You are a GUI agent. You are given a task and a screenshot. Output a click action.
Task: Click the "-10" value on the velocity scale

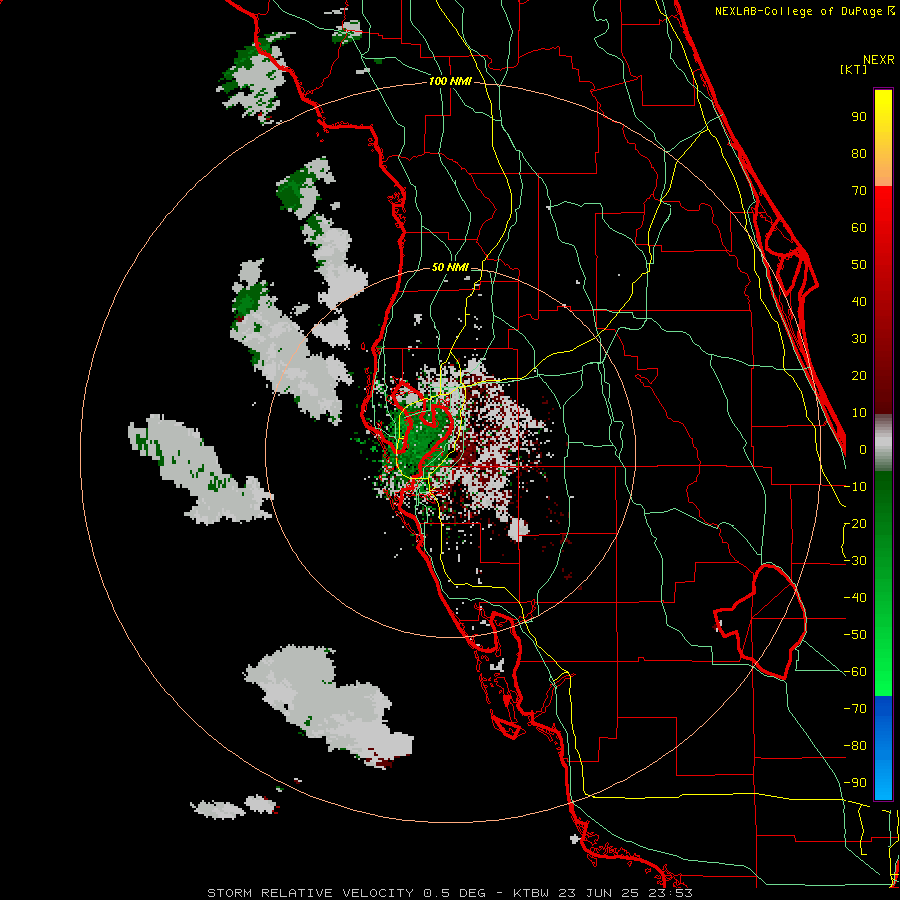855,487
